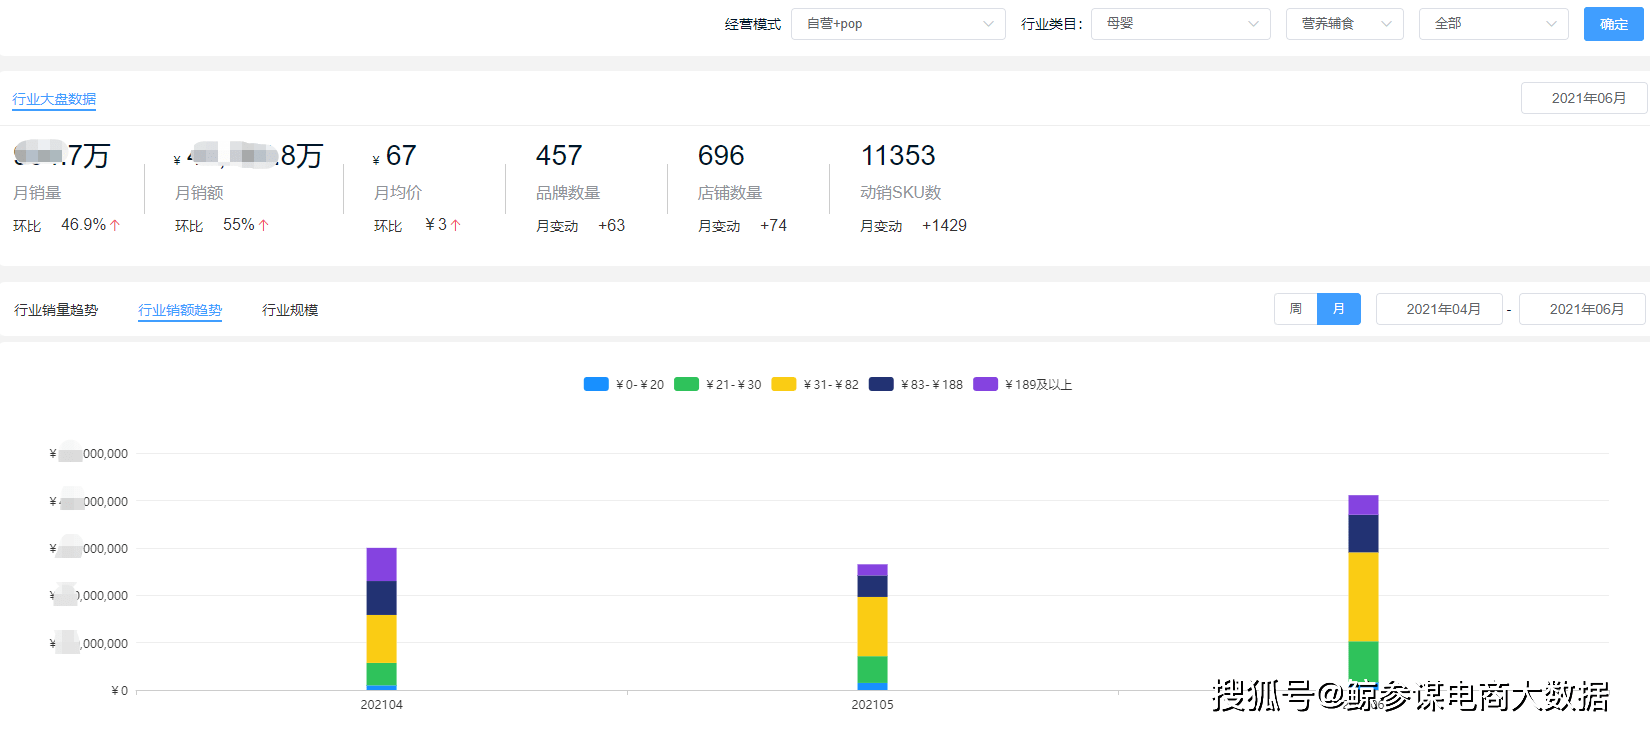
Task: Click the yellow segment of the 202105 bar
Action: point(873,626)
